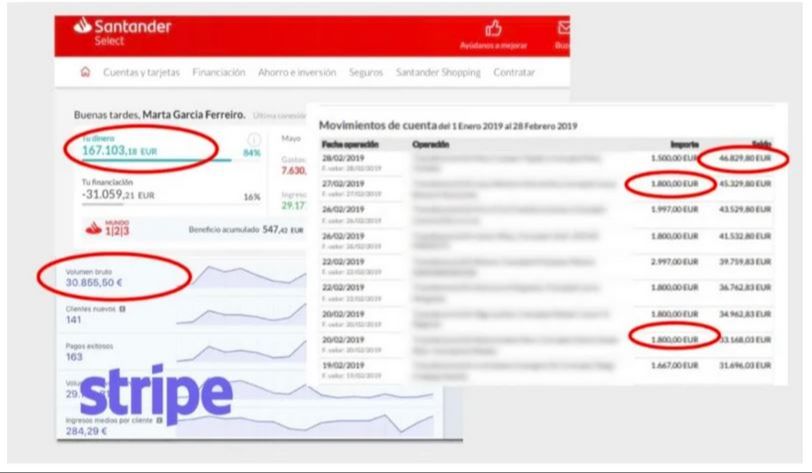This screenshot has width=812, height=473.
Task: Click the teal progress bar under Tu dinero
Action: pos(157,160)
